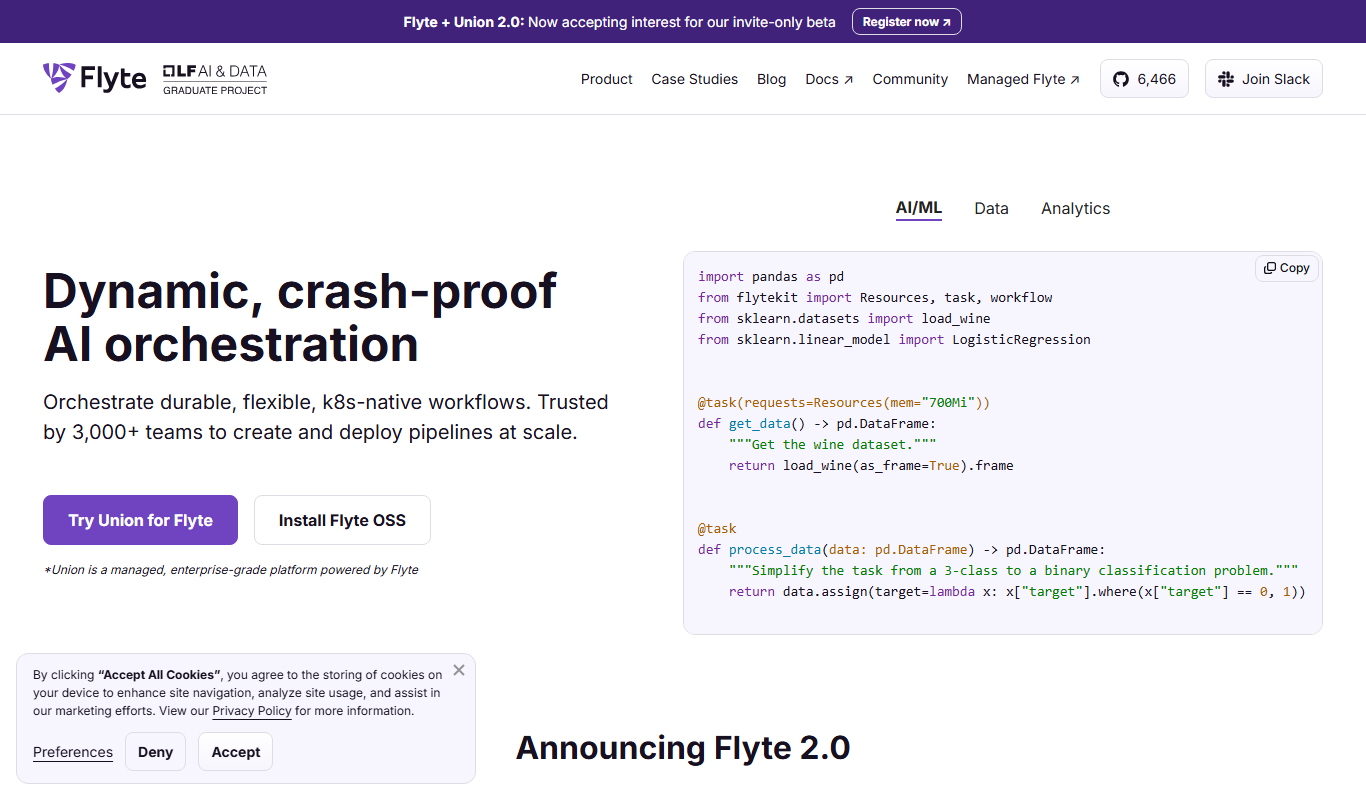Viewport: 1366px width, 800px height.
Task: Close the cookie consent banner with the X
Action: pos(458,670)
